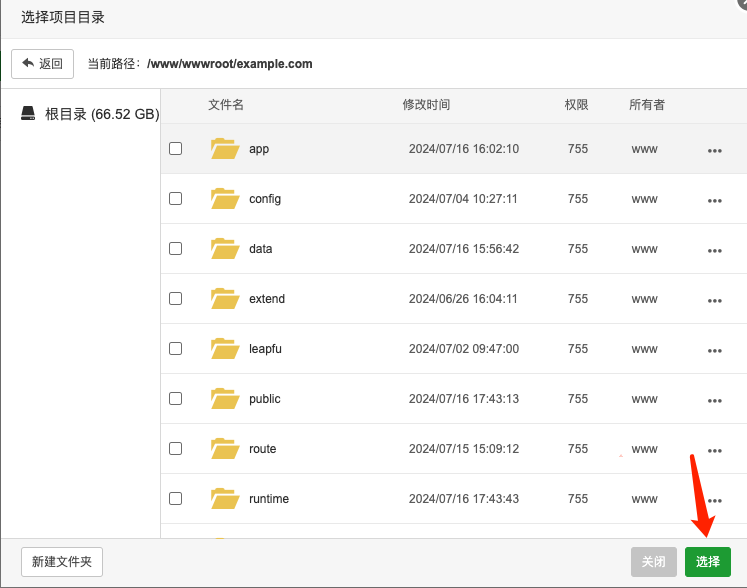
Task: Sort by 修改时间 column header
Action: click(x=426, y=105)
